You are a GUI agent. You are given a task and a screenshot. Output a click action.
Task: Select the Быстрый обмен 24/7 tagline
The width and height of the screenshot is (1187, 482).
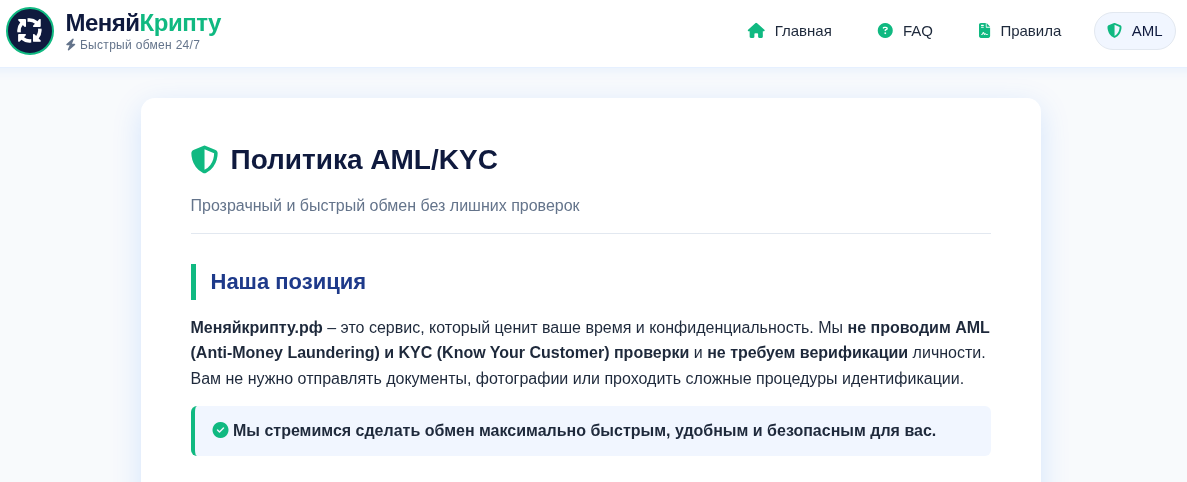pyautogui.click(x=140, y=45)
